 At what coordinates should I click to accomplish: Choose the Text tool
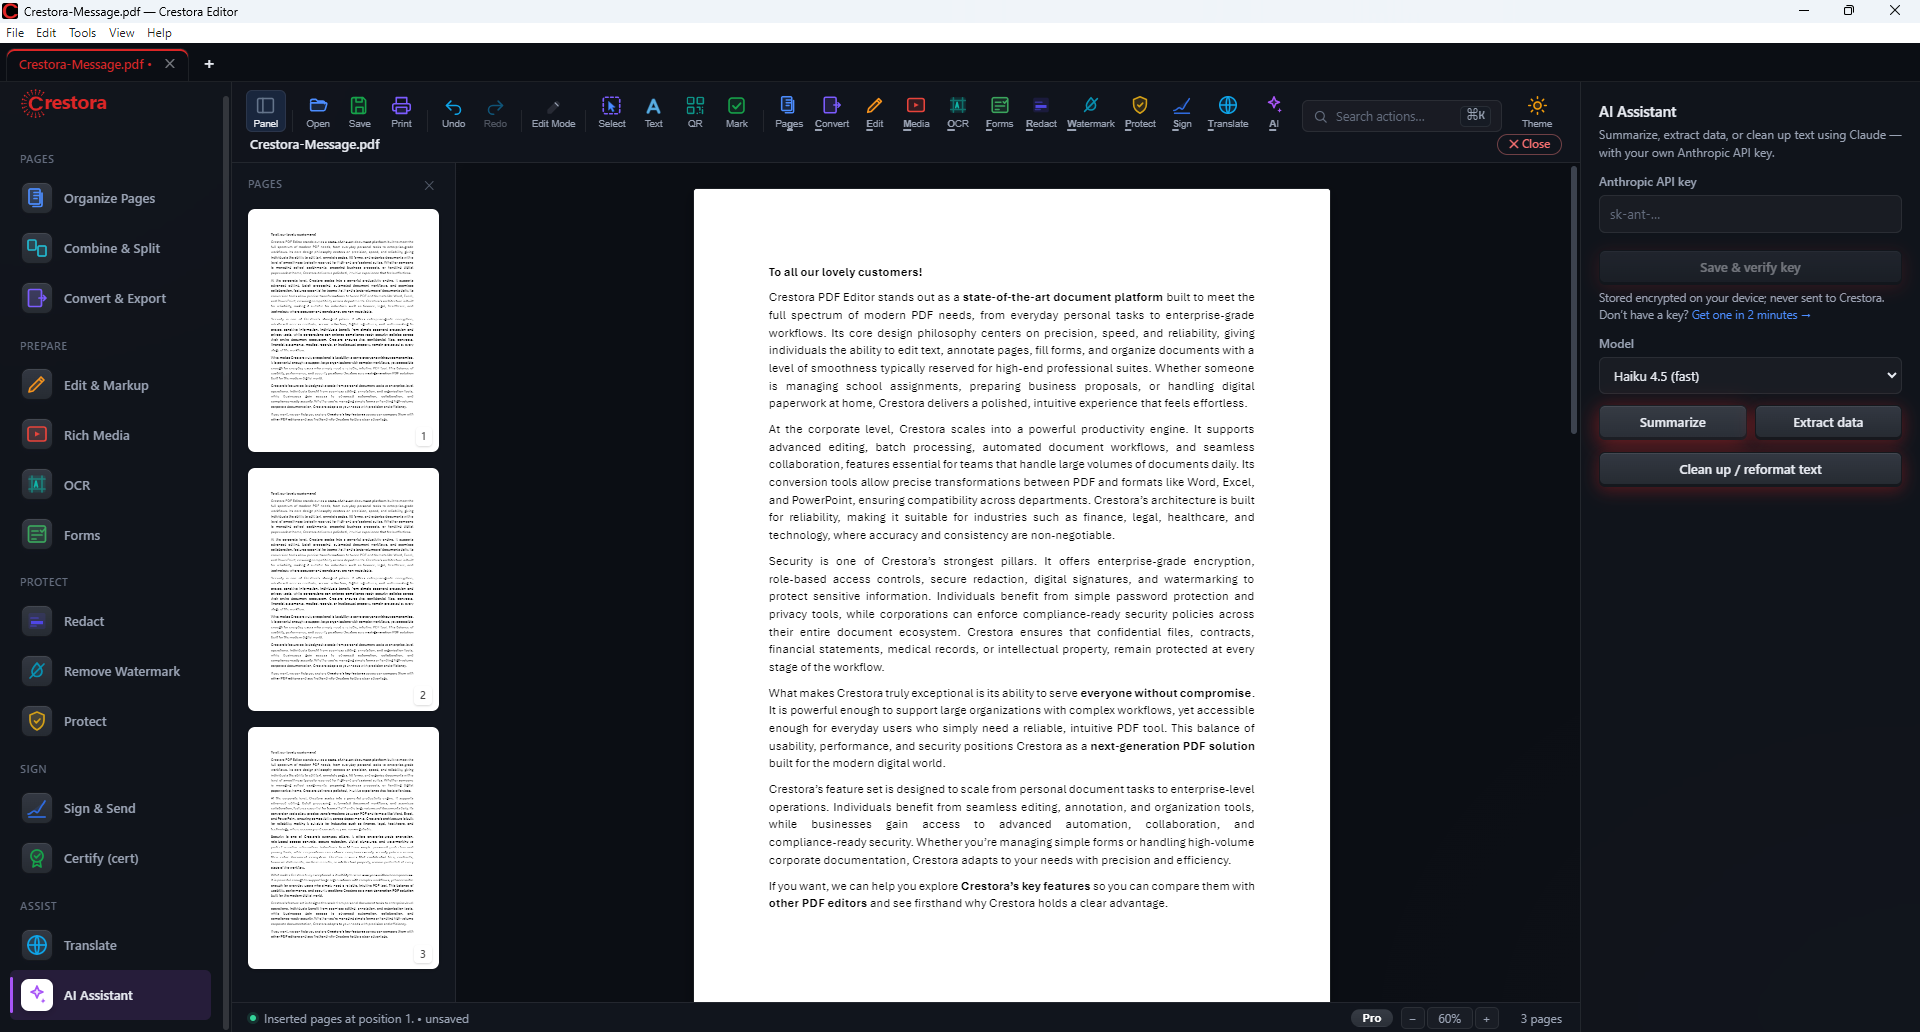coord(653,112)
